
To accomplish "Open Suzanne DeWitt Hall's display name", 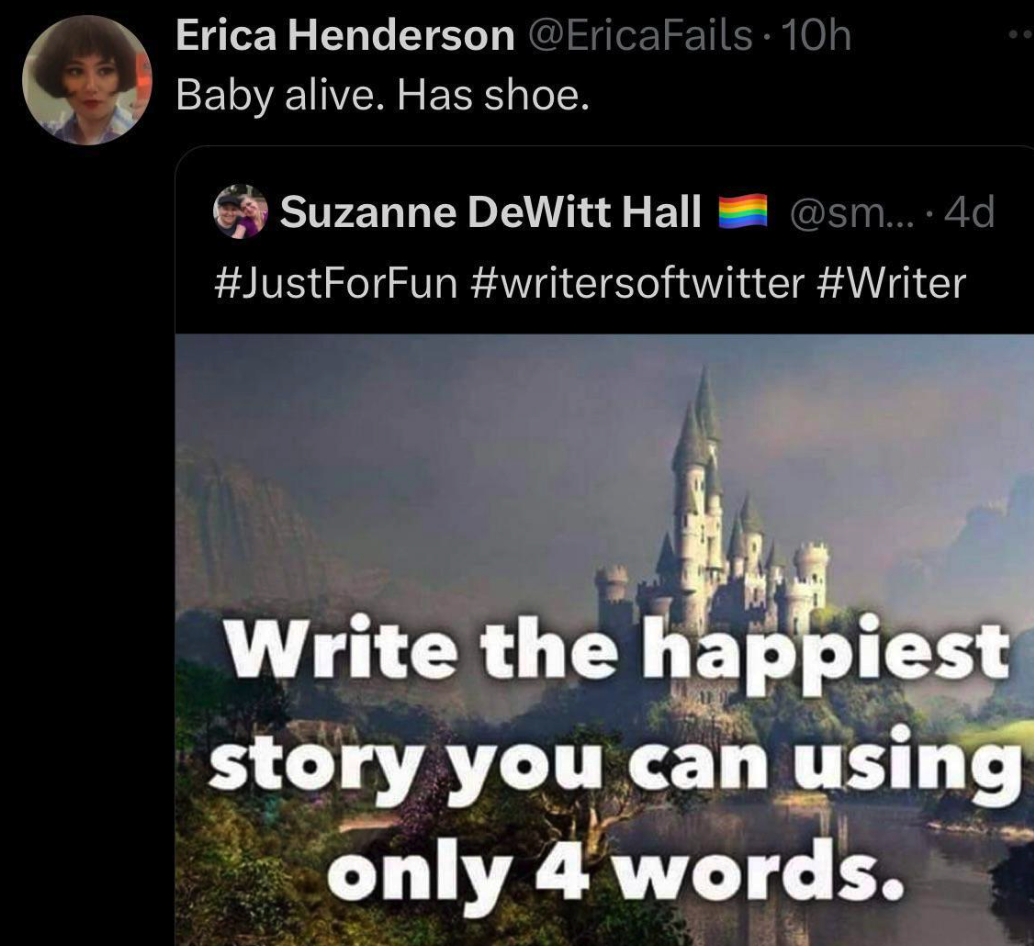I will (x=491, y=212).
